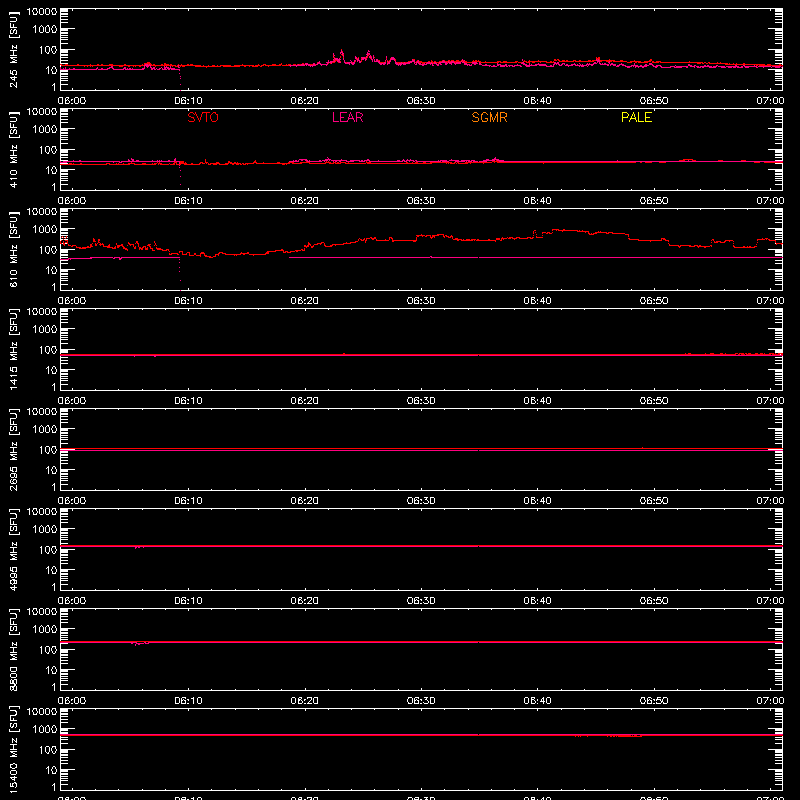Click 06:50 time label under 1415 MHz panel
Image resolution: width=800 pixels, height=800 pixels.
click(654, 401)
